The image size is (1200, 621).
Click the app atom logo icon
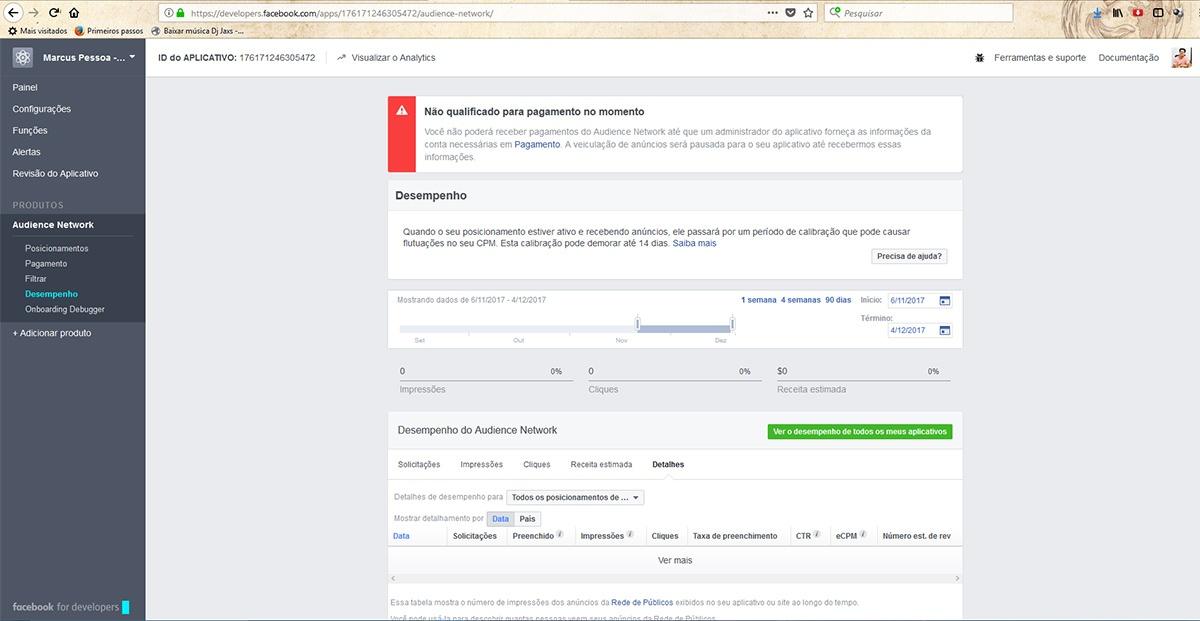click(23, 57)
